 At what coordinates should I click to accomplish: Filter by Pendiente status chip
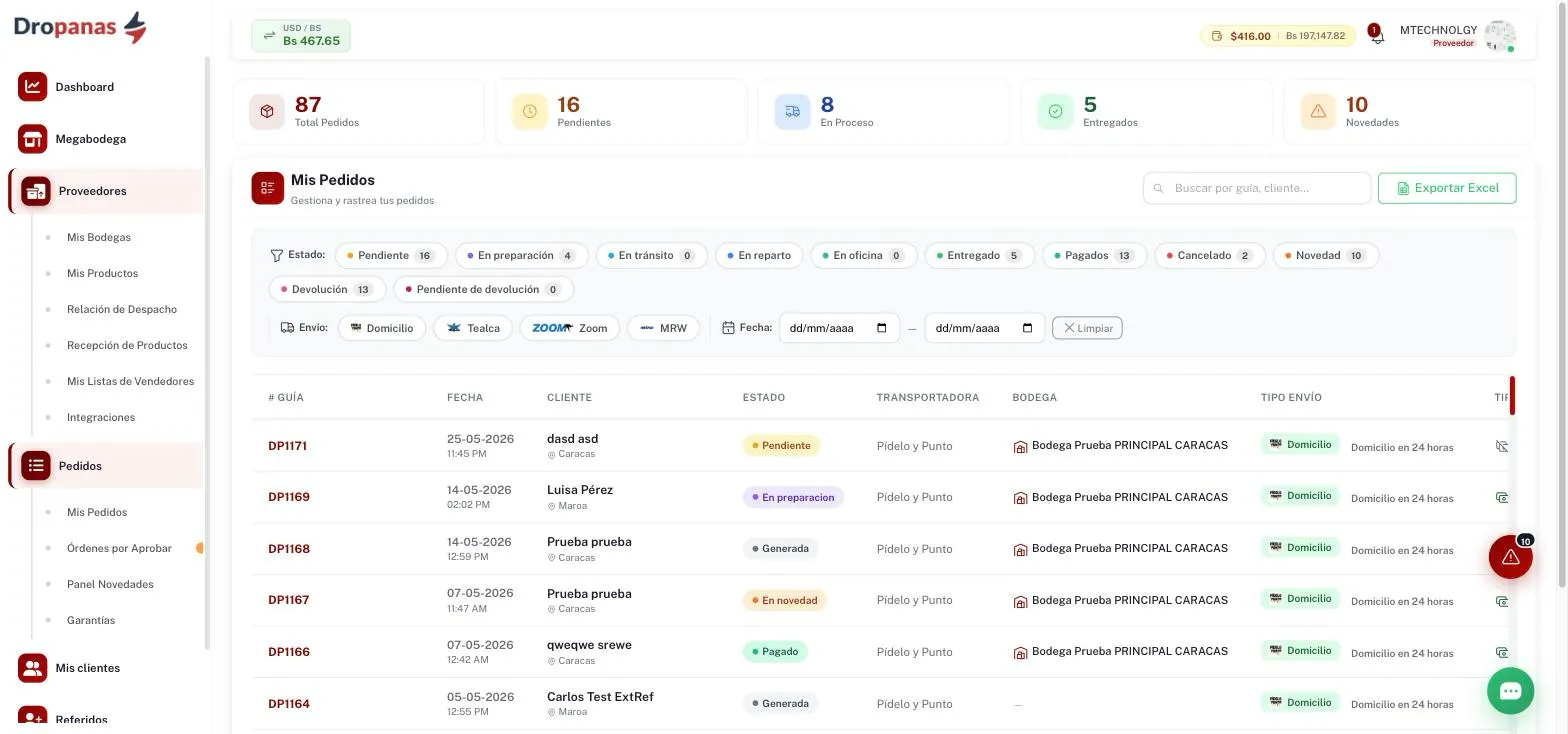pyautogui.click(x=391, y=256)
